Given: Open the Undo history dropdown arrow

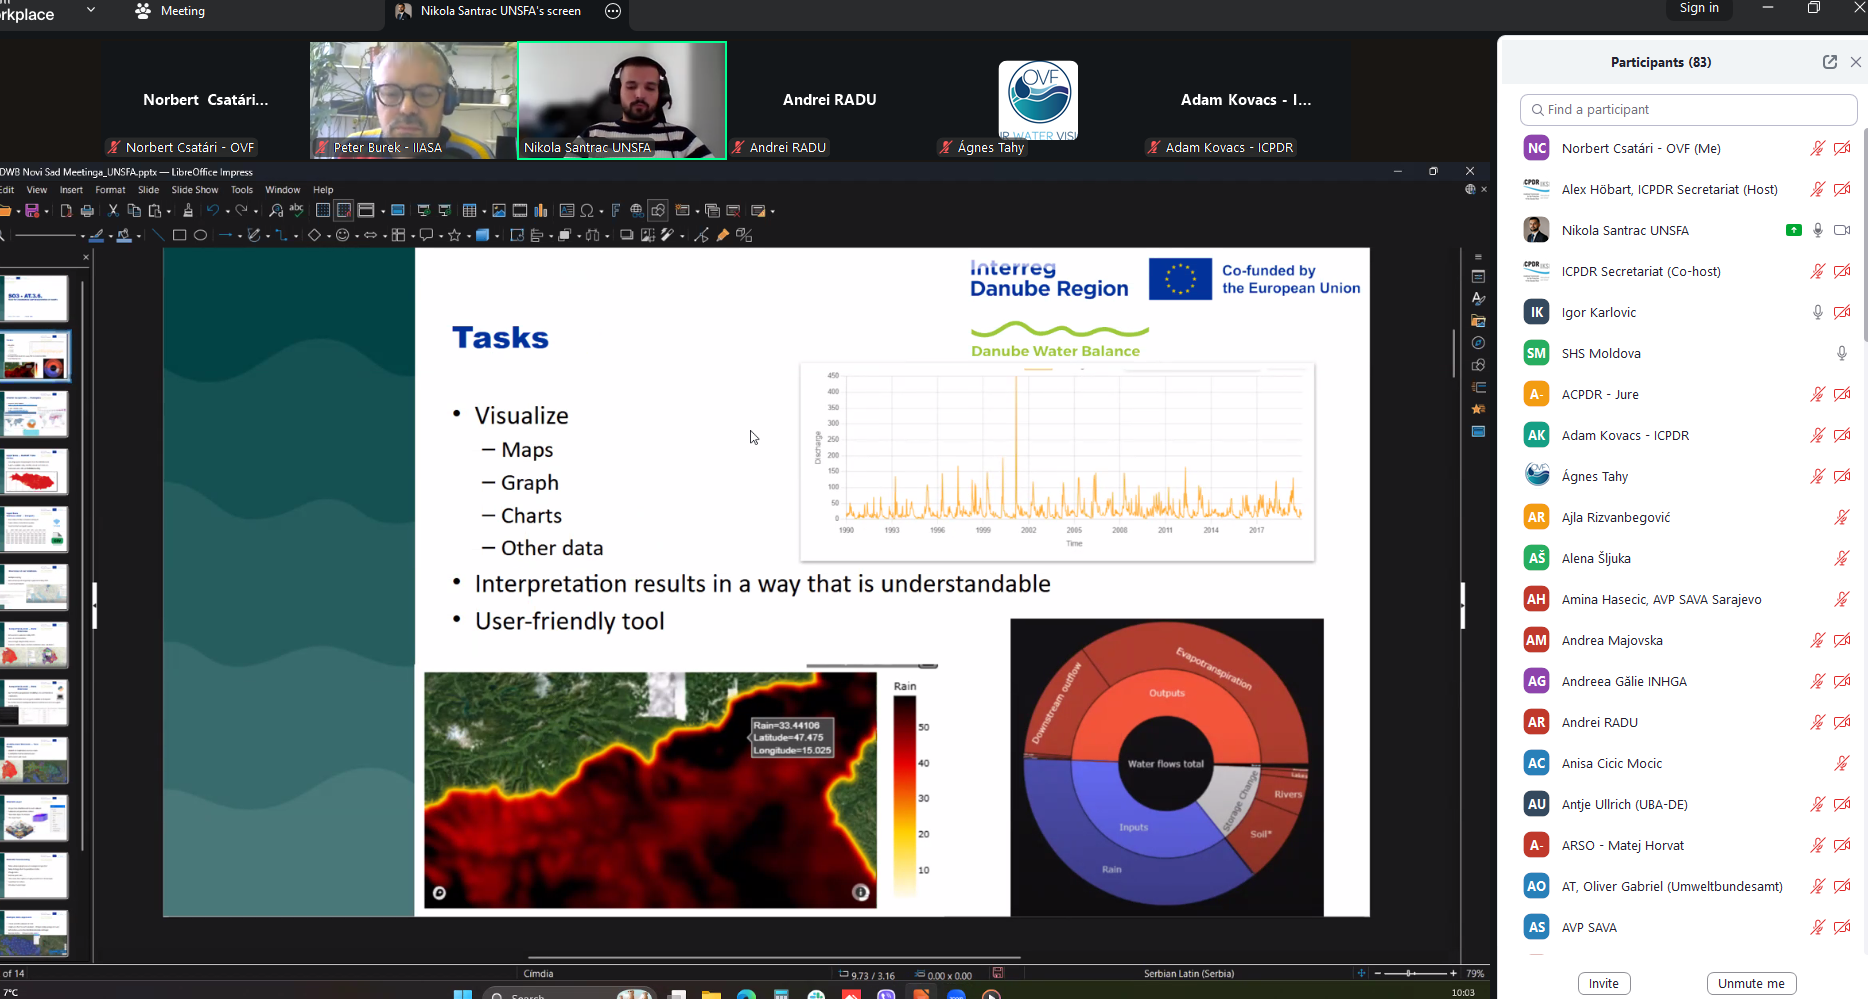Looking at the screenshot, I should (228, 212).
